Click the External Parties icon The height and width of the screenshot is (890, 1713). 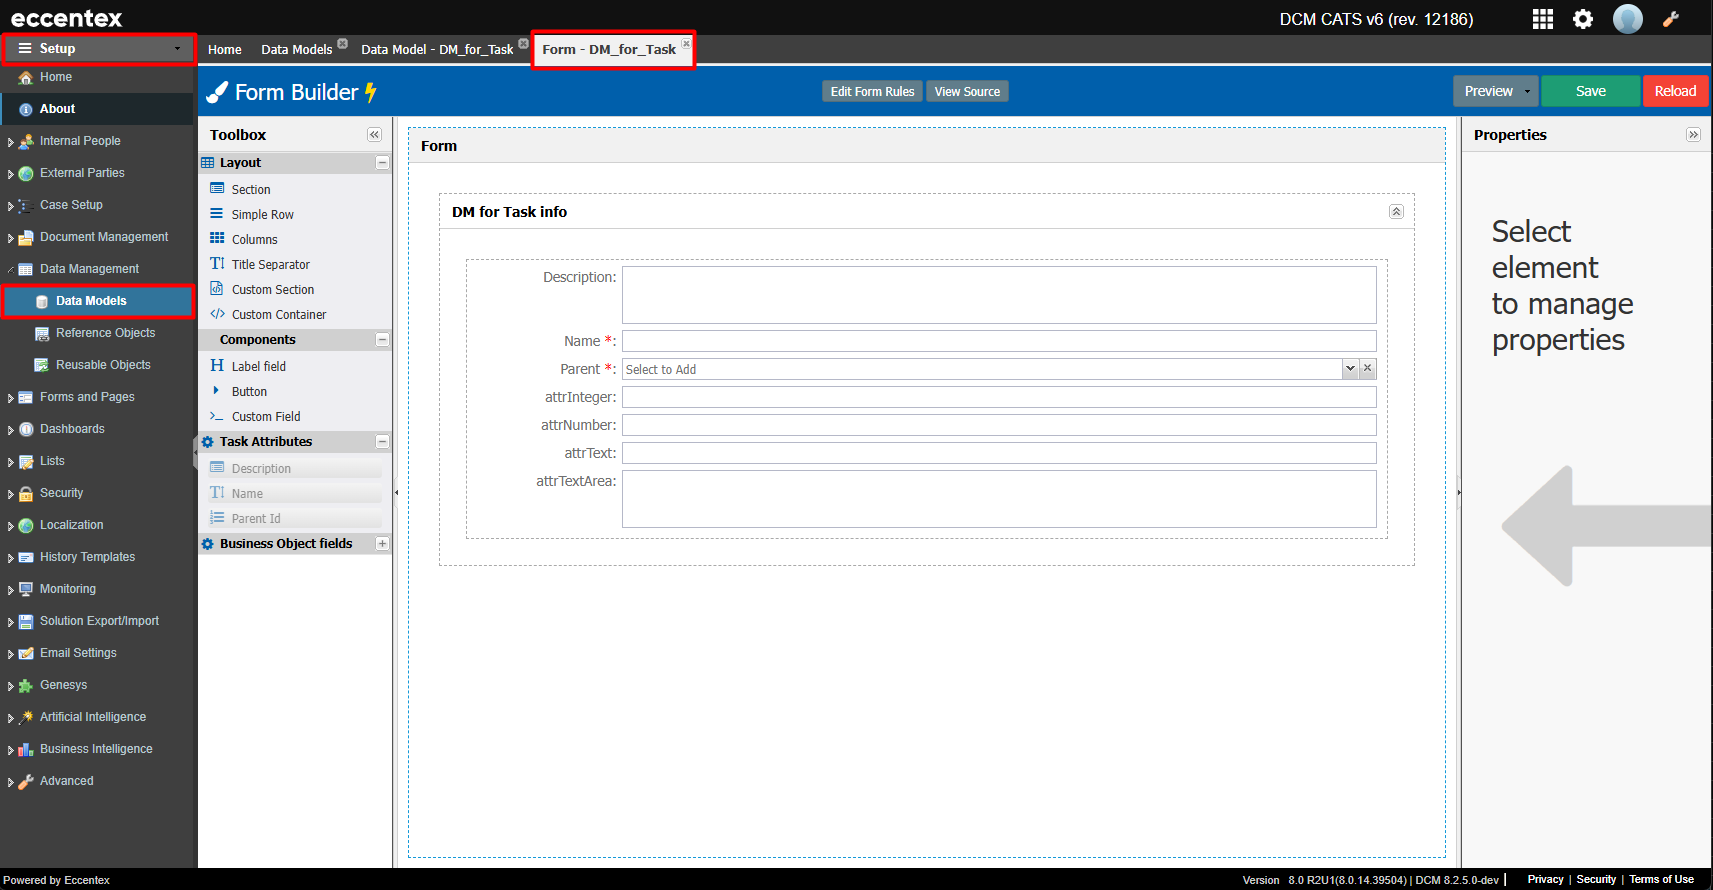[x=26, y=174]
